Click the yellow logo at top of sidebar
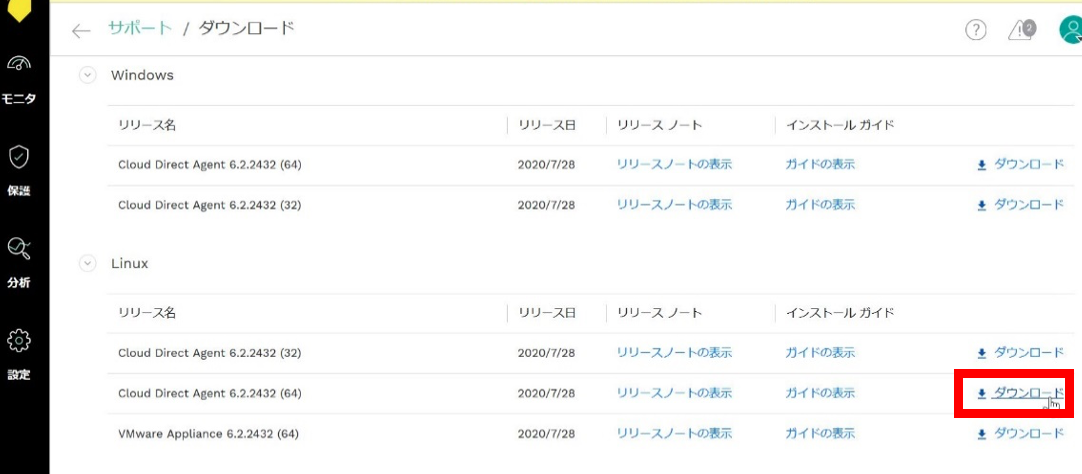1082x474 pixels. pos(19,10)
